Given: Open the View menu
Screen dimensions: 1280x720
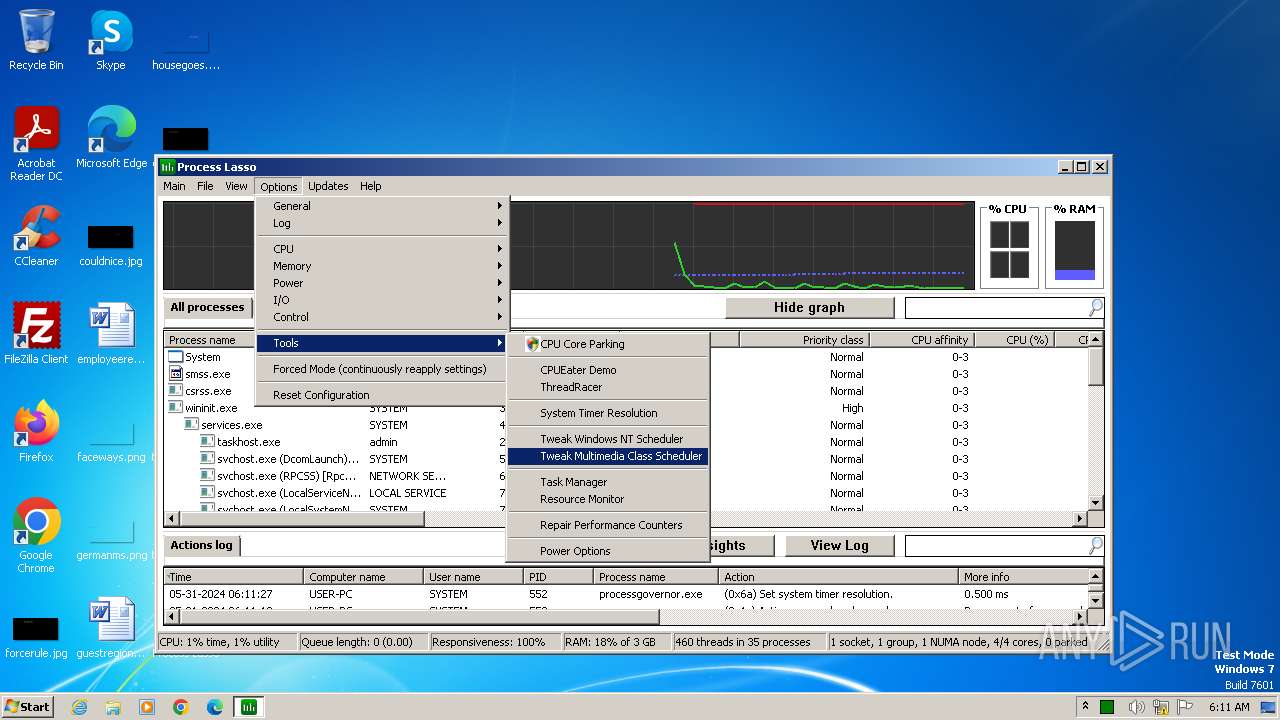Looking at the screenshot, I should click(x=236, y=186).
